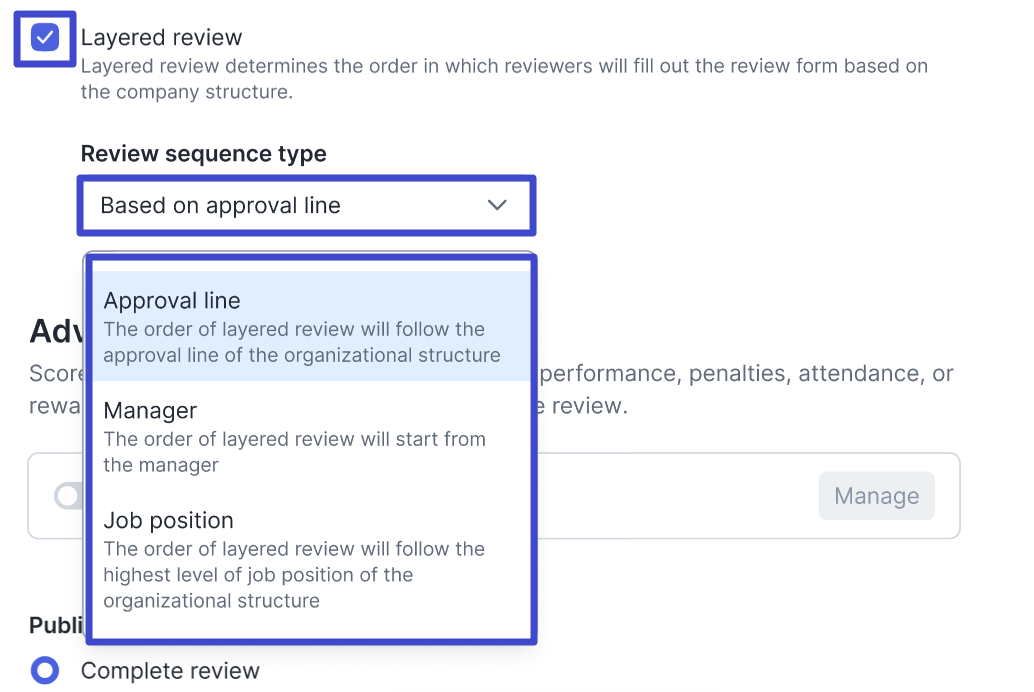Click the Review sequence type heading
The image size is (1034, 692).
[x=203, y=154]
